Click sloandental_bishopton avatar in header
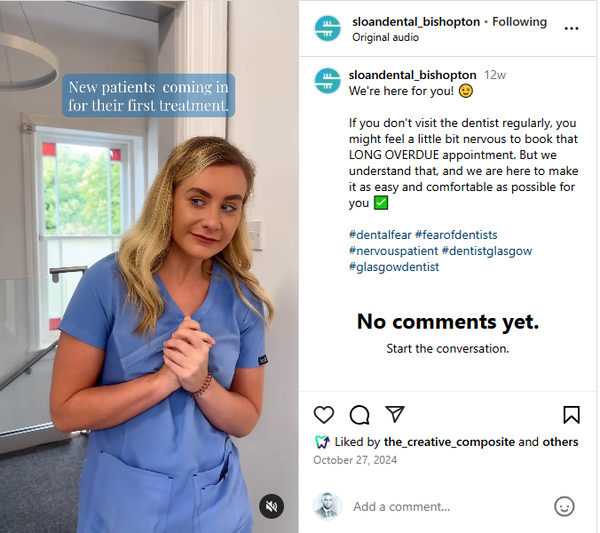The height and width of the screenshot is (533, 600). [327, 28]
